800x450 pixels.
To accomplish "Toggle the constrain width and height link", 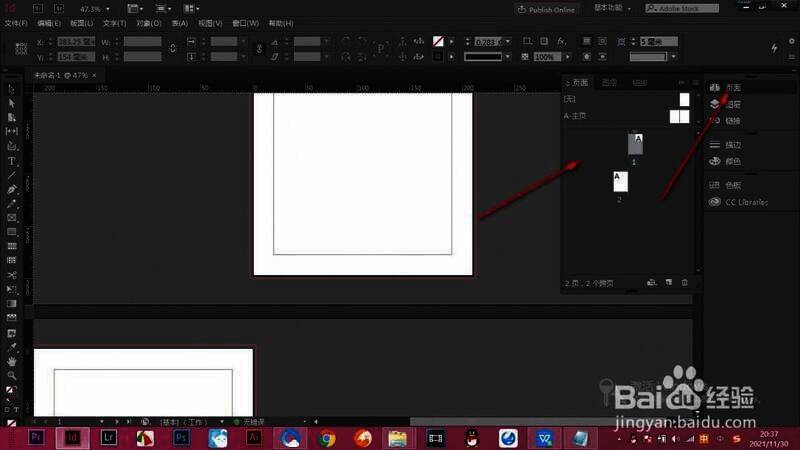I will [x=170, y=49].
